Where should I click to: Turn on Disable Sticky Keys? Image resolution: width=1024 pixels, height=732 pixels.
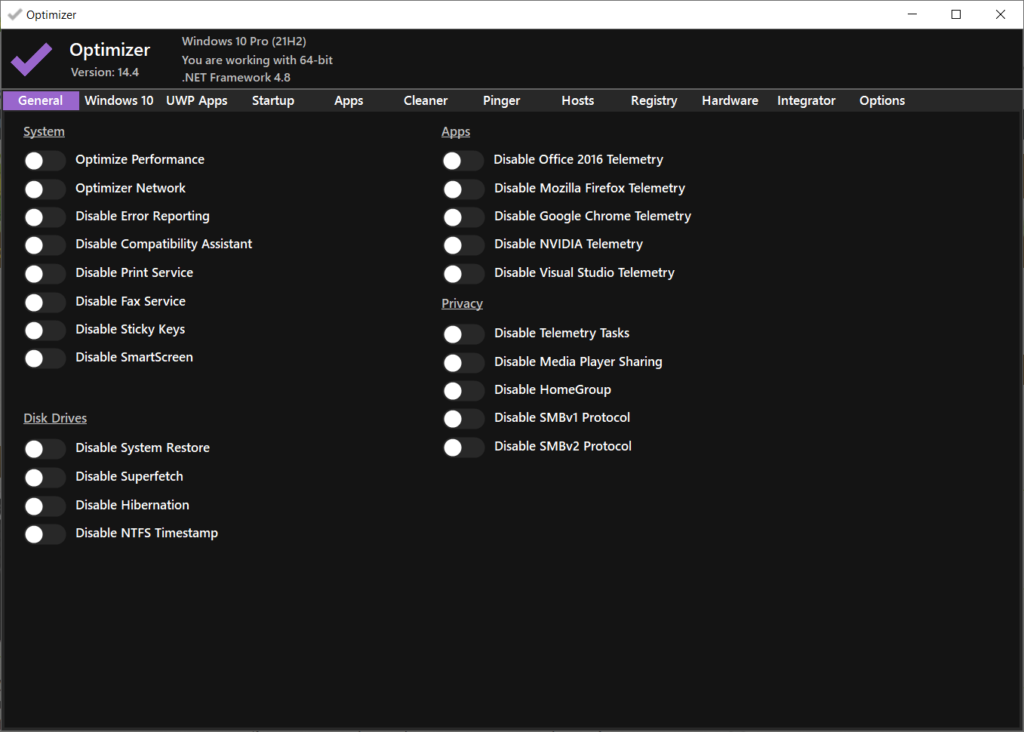(44, 330)
